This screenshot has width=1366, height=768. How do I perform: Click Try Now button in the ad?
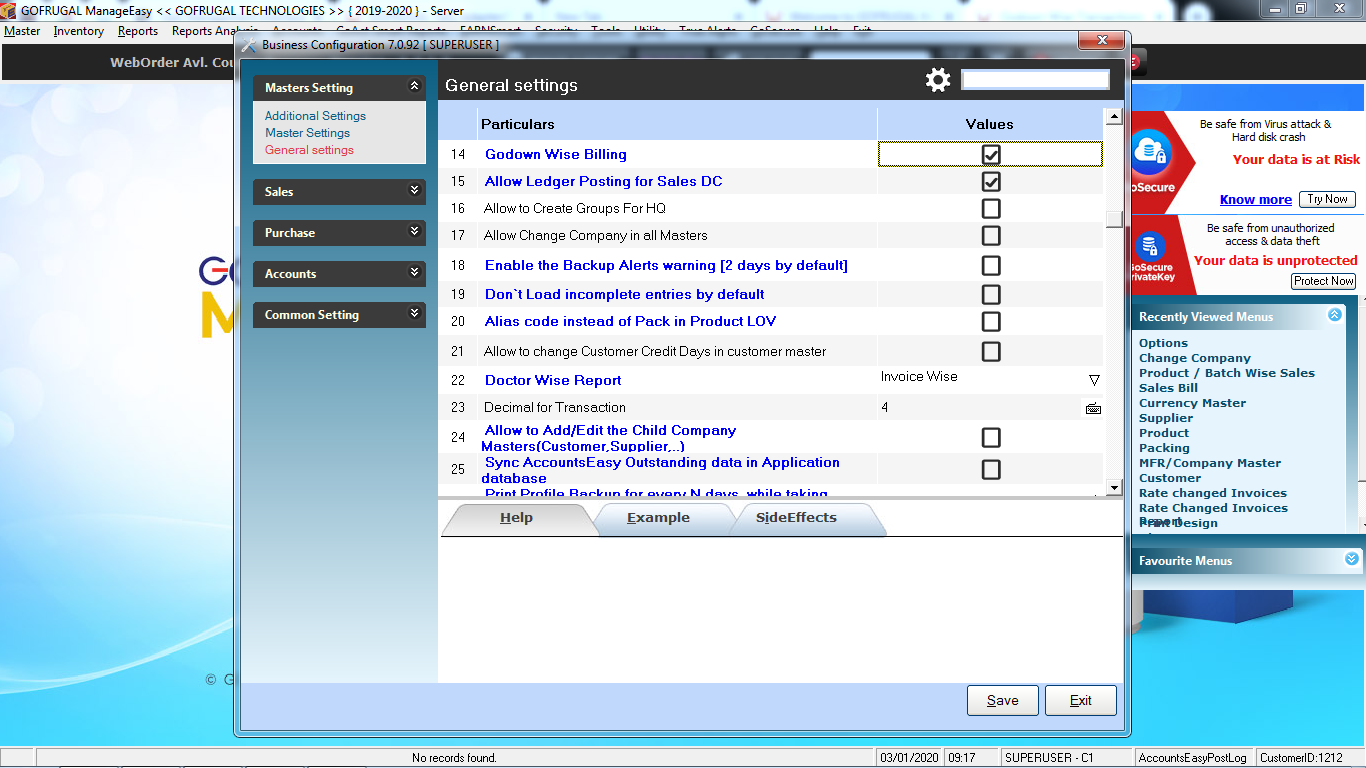(1328, 199)
